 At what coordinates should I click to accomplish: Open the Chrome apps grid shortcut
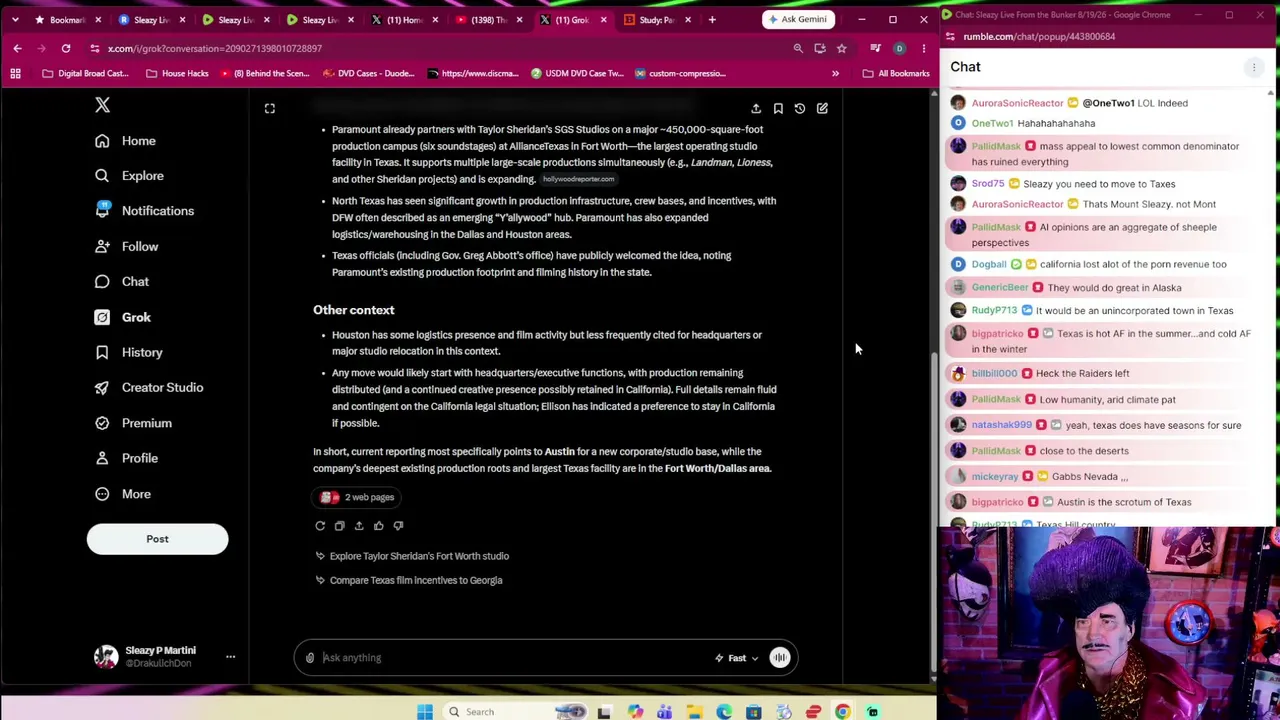15,73
